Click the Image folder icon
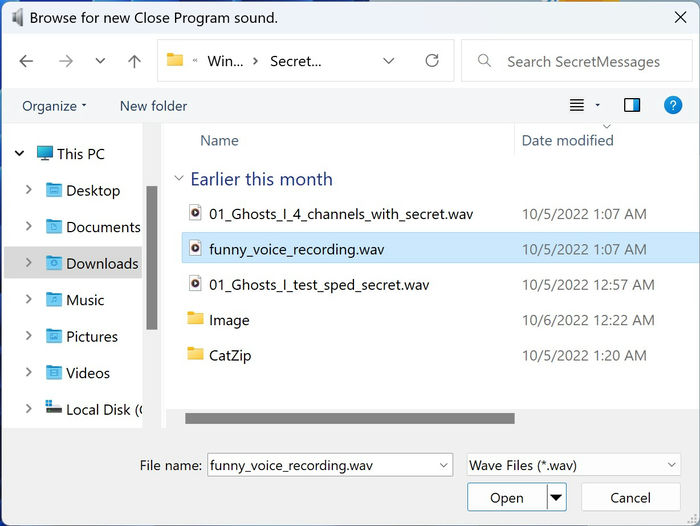The height and width of the screenshot is (526, 700). (195, 318)
